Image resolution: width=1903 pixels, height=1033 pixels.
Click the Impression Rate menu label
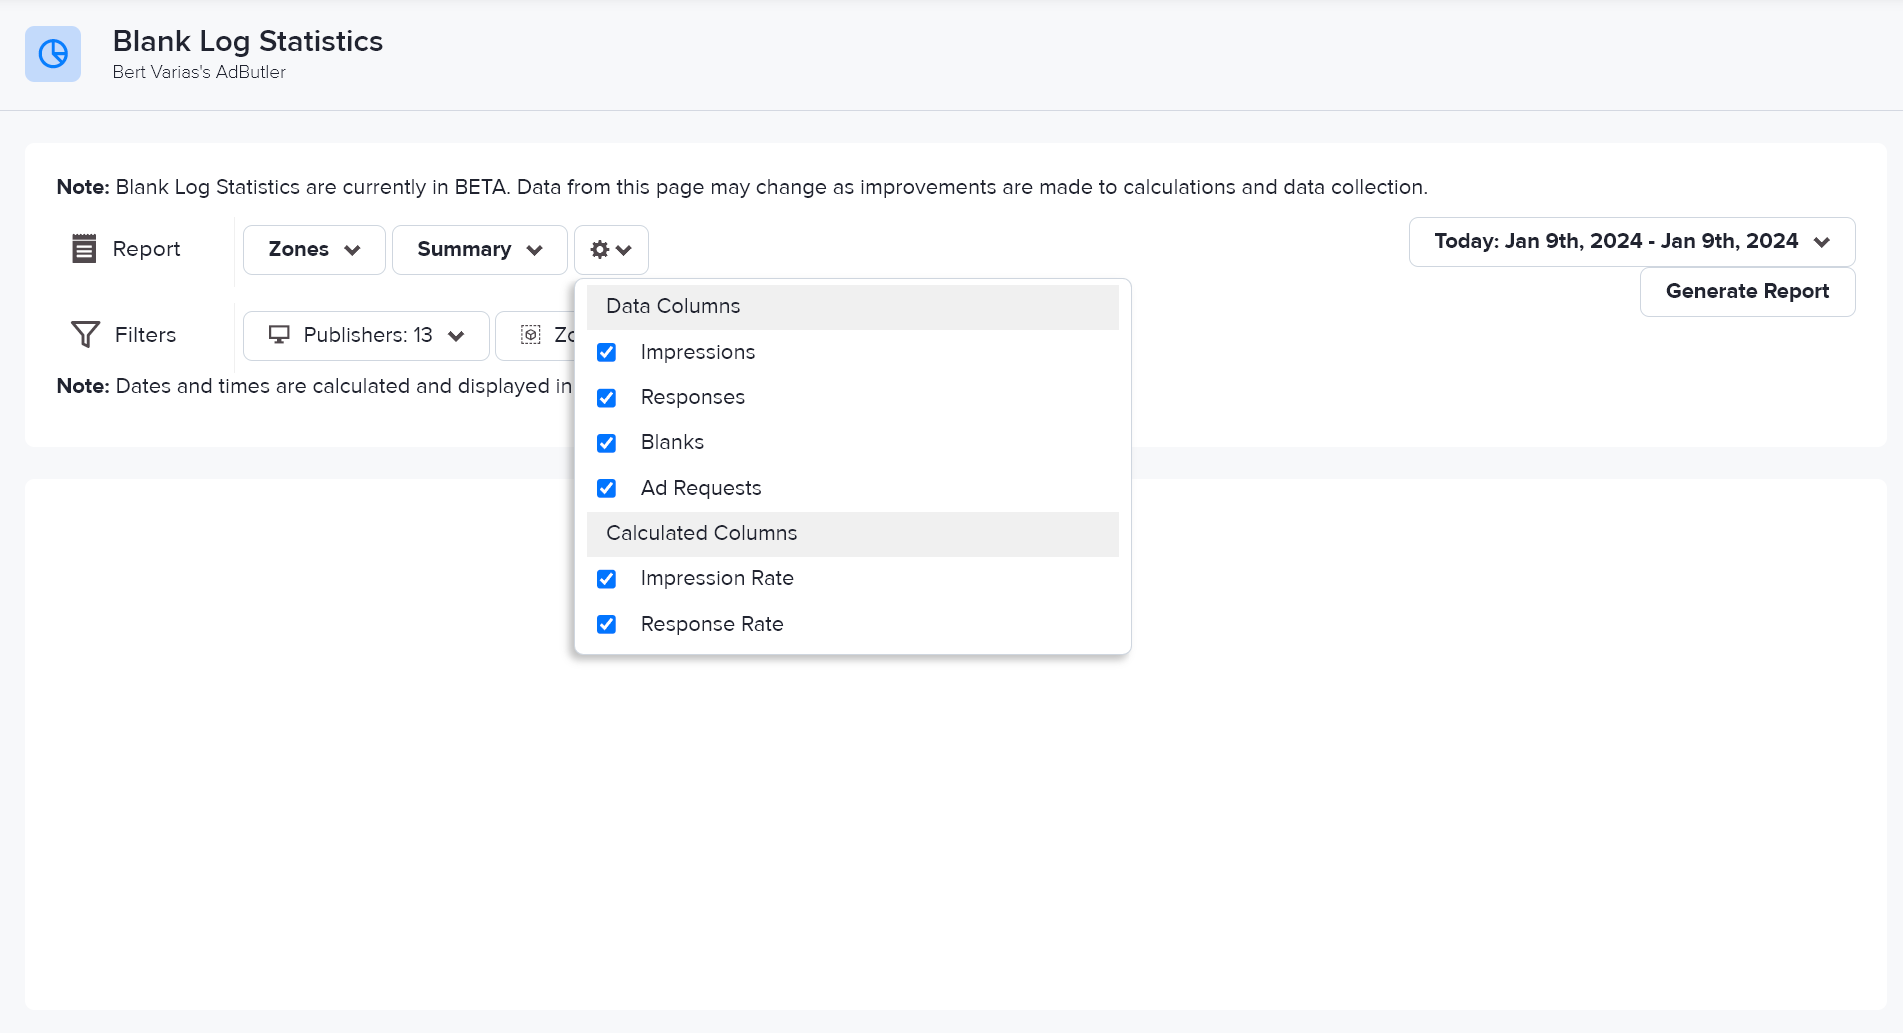[x=717, y=578]
